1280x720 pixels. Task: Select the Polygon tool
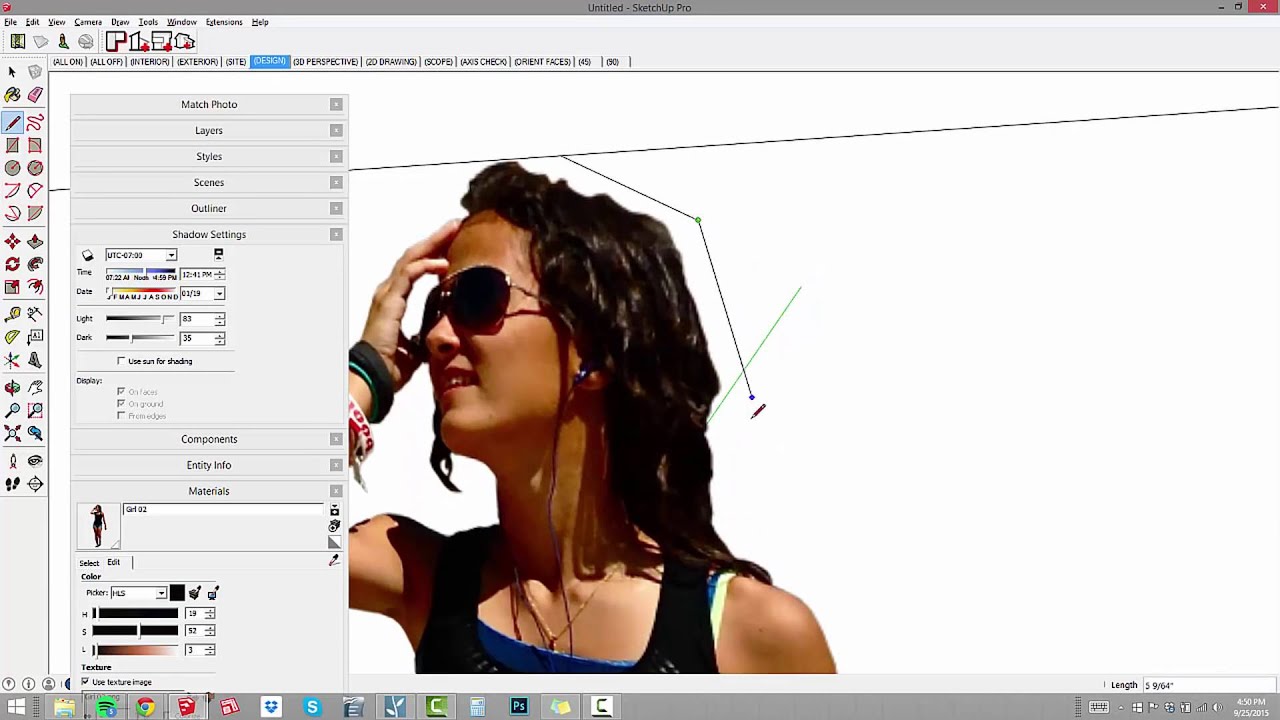(x=35, y=168)
